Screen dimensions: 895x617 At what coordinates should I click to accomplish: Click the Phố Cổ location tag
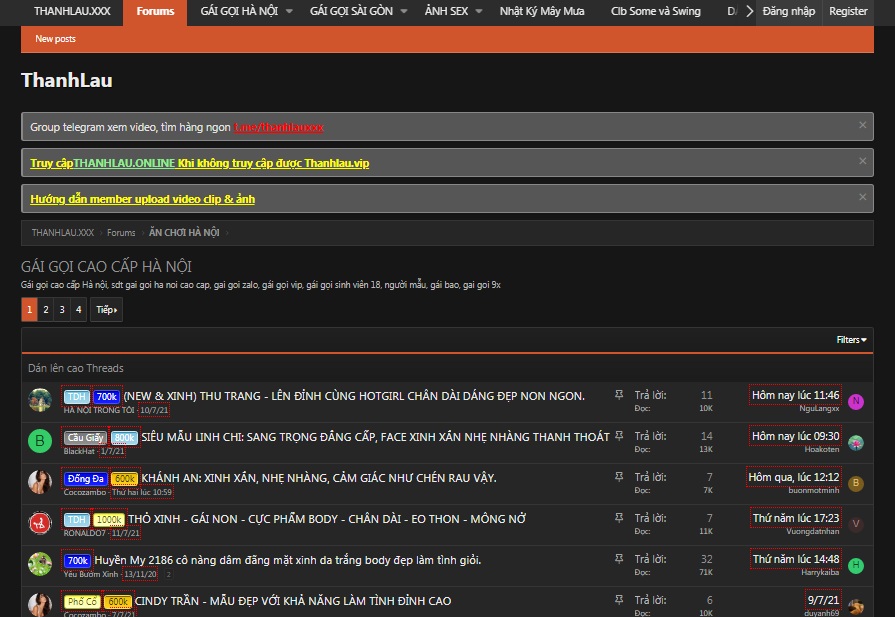(82, 602)
